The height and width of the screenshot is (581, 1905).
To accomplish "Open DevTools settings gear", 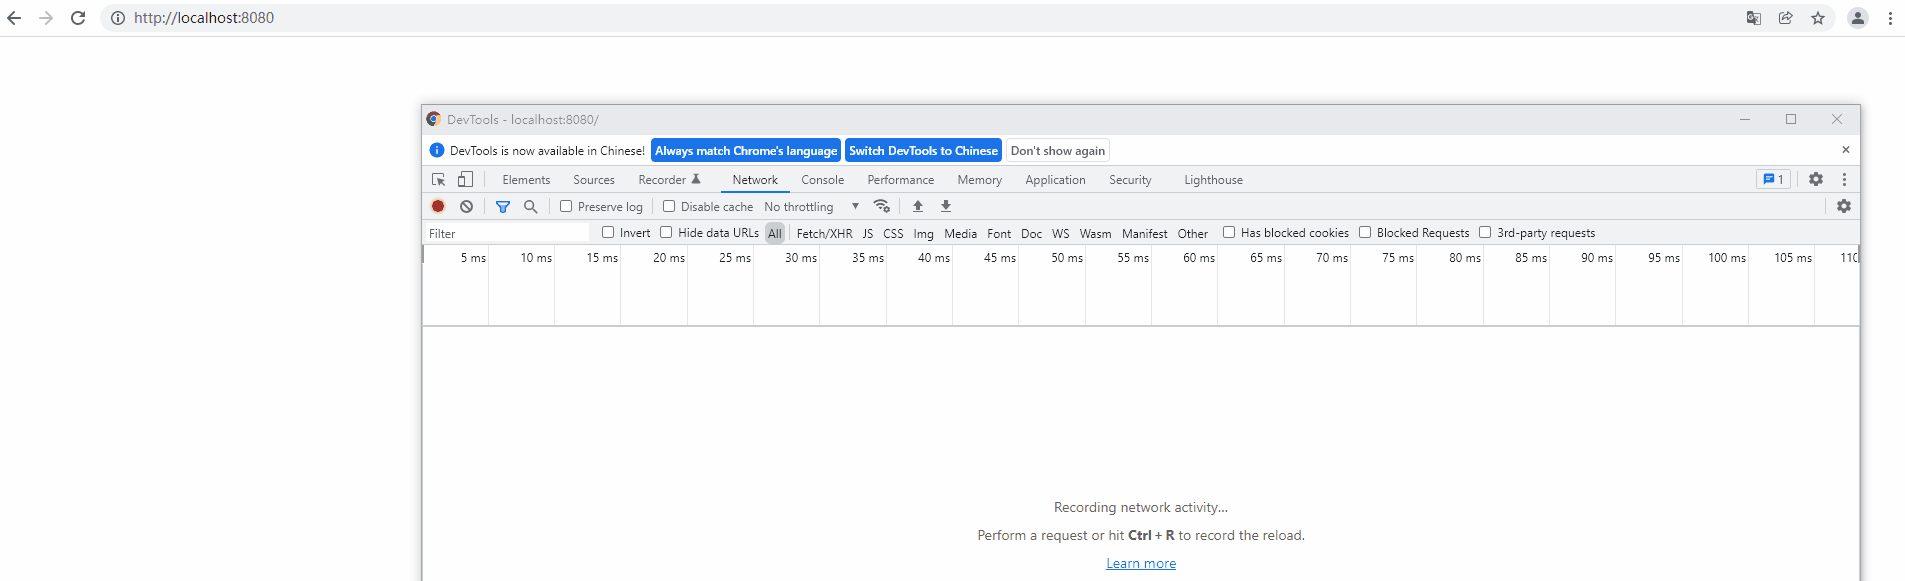I will pyautogui.click(x=1816, y=179).
